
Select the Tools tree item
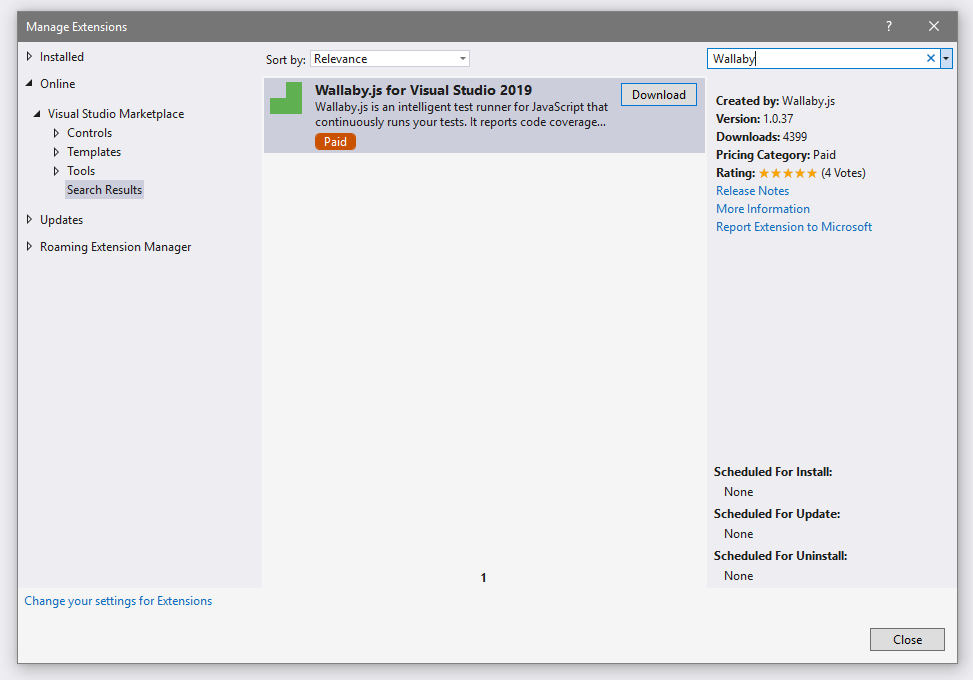(x=81, y=171)
